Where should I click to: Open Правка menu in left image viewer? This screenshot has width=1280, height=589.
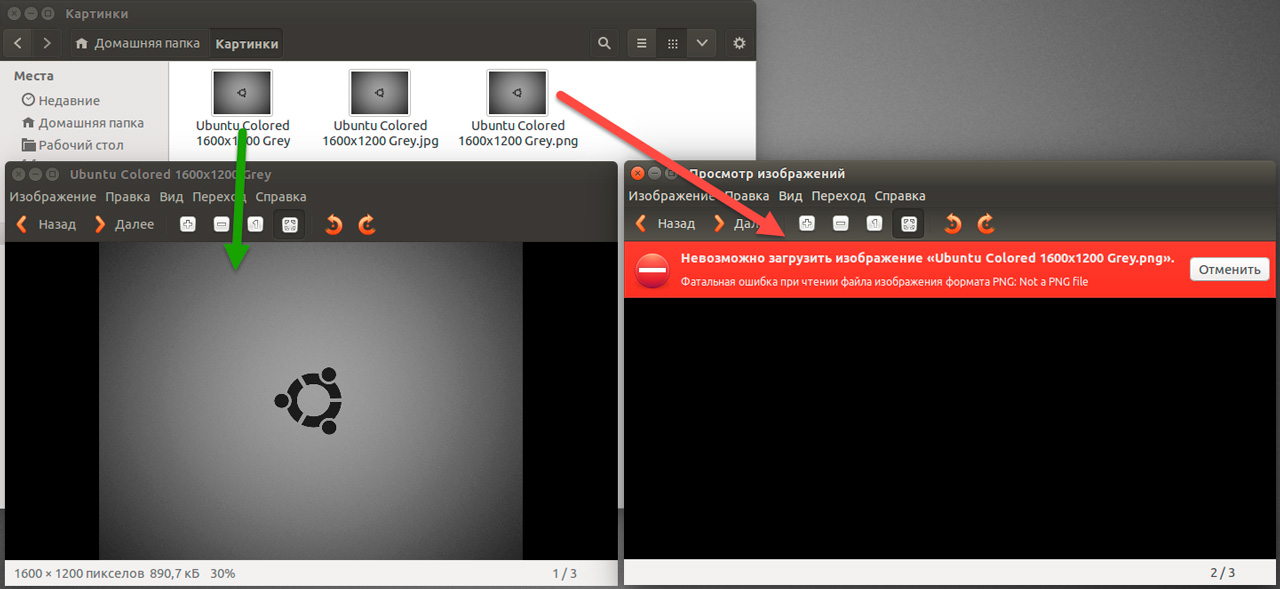[128, 197]
